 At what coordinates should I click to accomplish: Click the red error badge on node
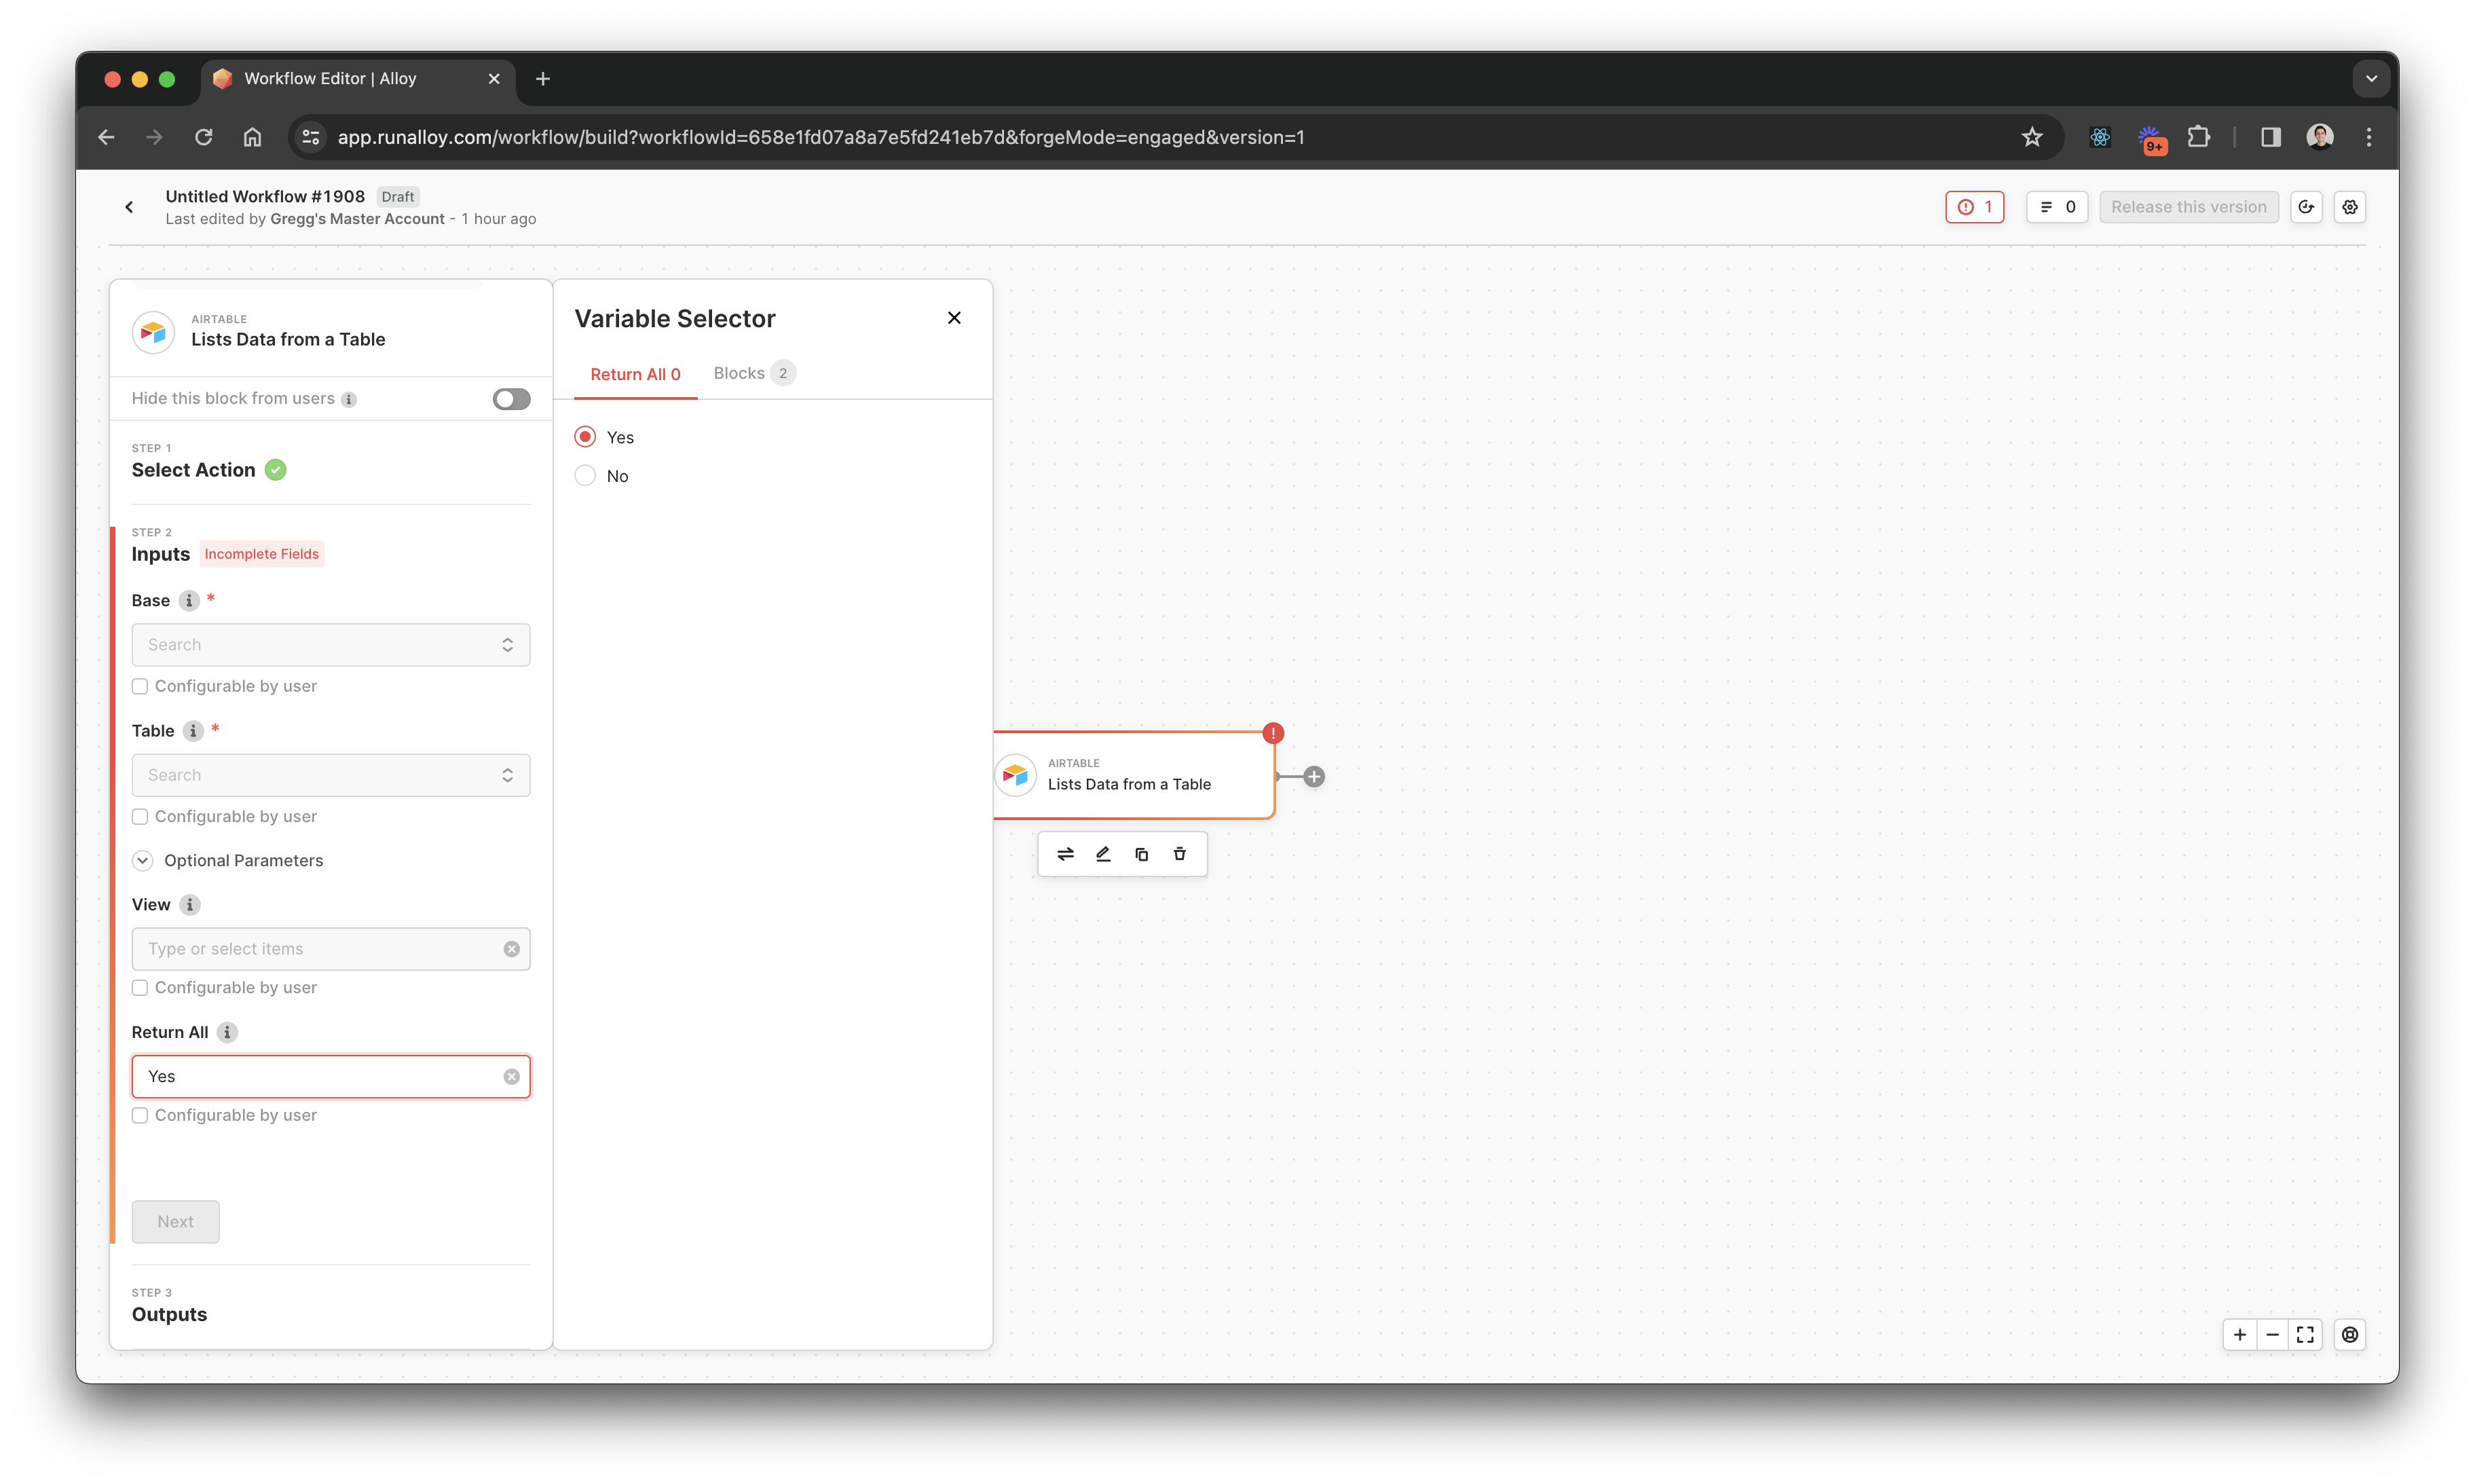[1272, 733]
